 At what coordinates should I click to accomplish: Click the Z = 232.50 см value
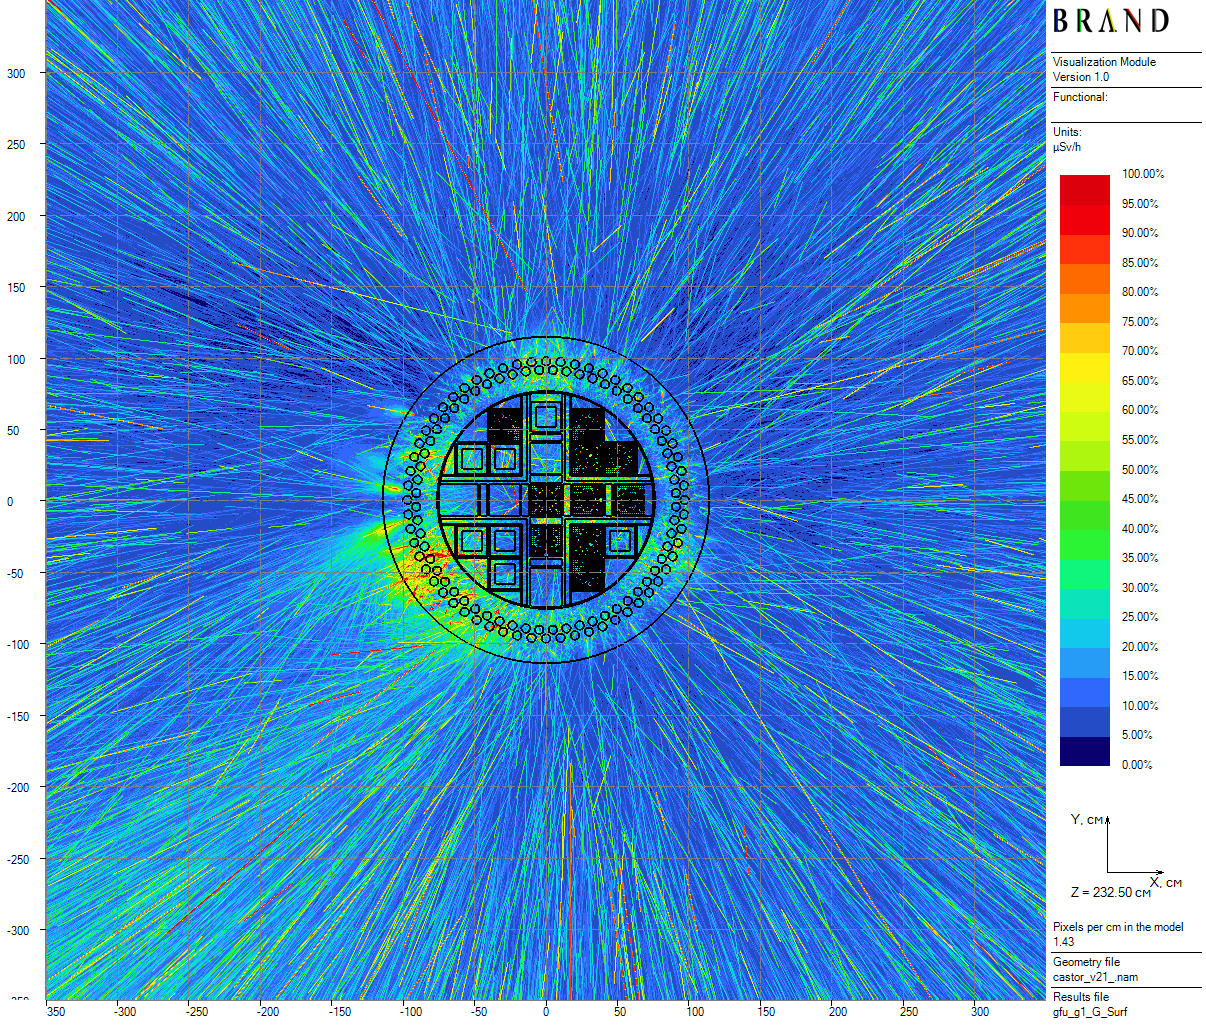tap(1110, 892)
